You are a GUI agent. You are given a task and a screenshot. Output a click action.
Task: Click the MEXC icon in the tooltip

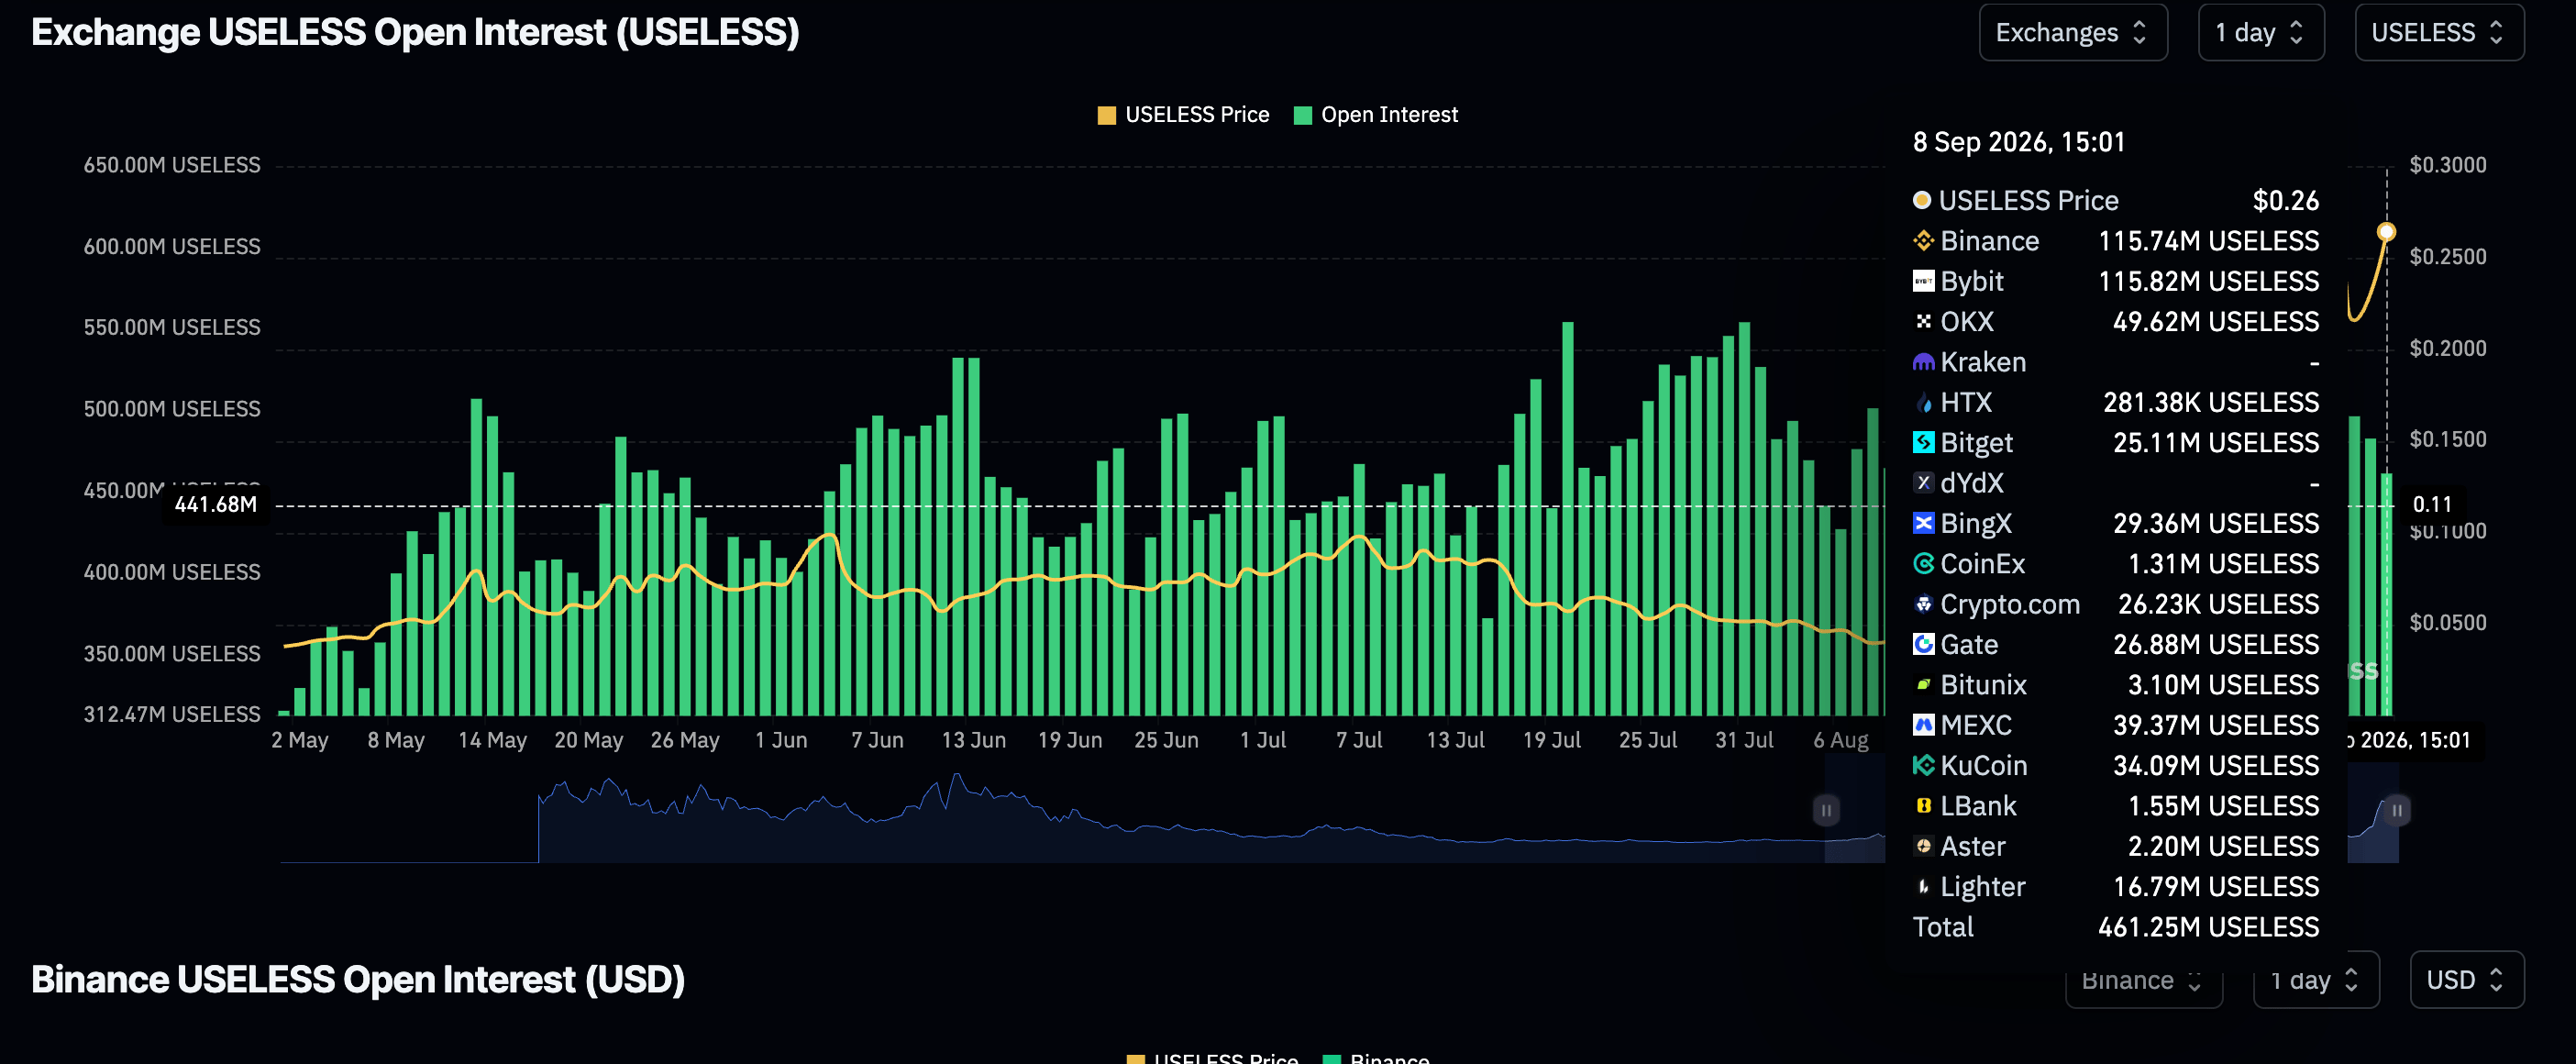coord(1923,725)
